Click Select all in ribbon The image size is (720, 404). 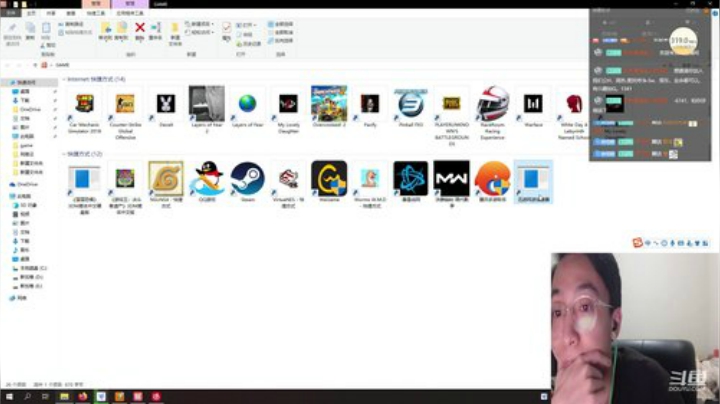(x=281, y=24)
